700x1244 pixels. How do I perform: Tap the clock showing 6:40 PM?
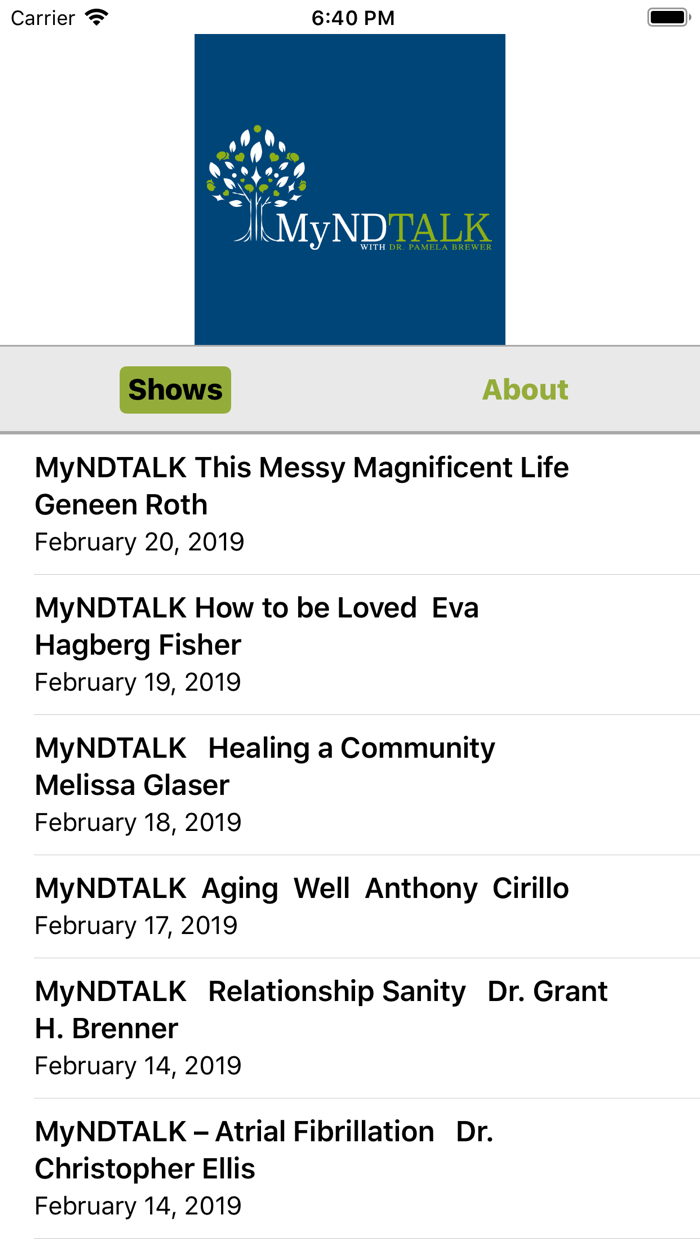click(x=352, y=17)
